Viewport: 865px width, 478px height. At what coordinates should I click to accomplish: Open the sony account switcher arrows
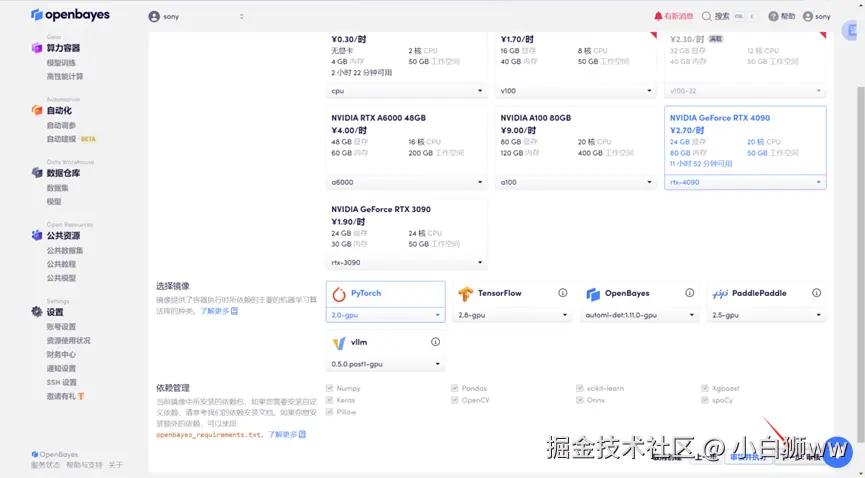(x=242, y=17)
